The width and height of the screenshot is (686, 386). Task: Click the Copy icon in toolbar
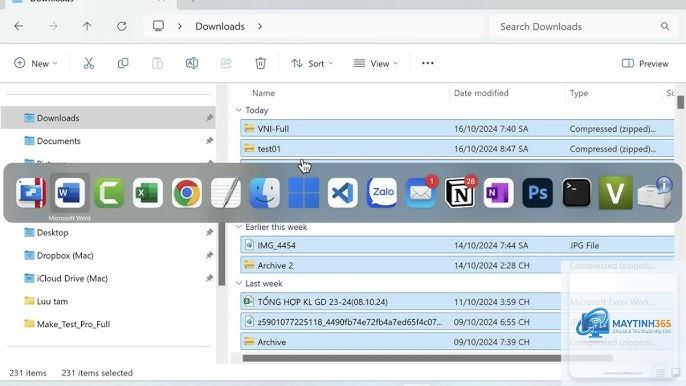[123, 63]
